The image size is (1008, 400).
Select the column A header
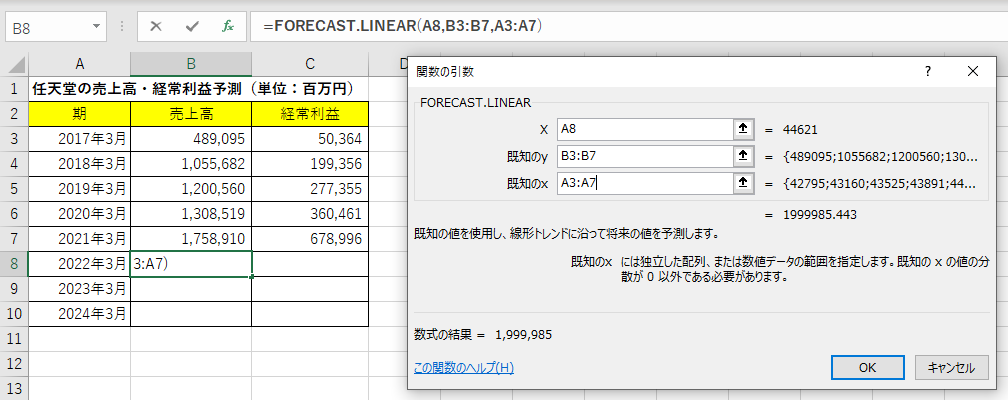[x=80, y=64]
